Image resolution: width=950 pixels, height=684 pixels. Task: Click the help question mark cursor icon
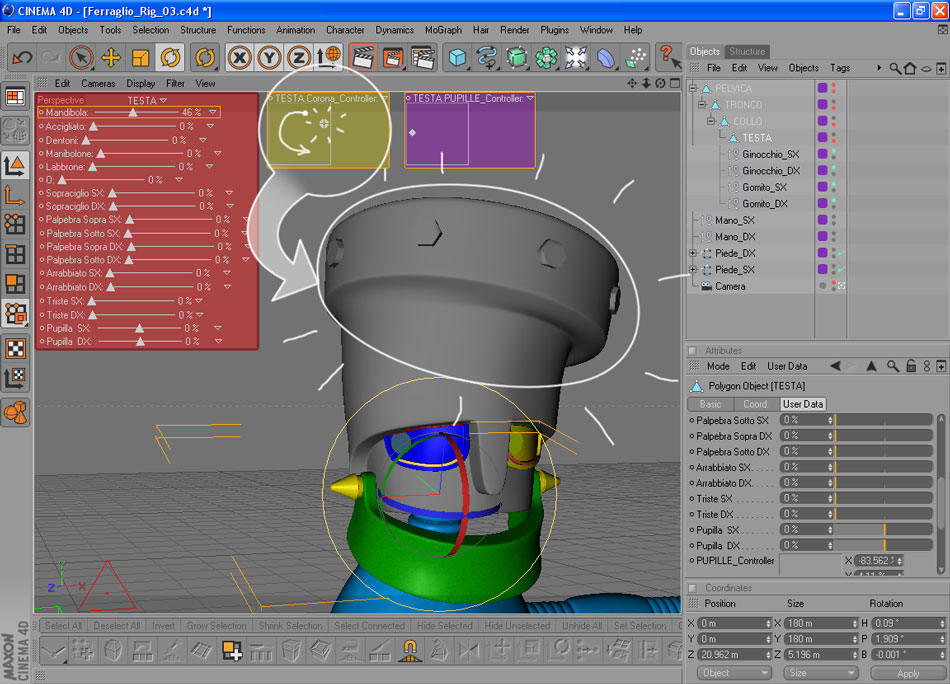click(669, 56)
